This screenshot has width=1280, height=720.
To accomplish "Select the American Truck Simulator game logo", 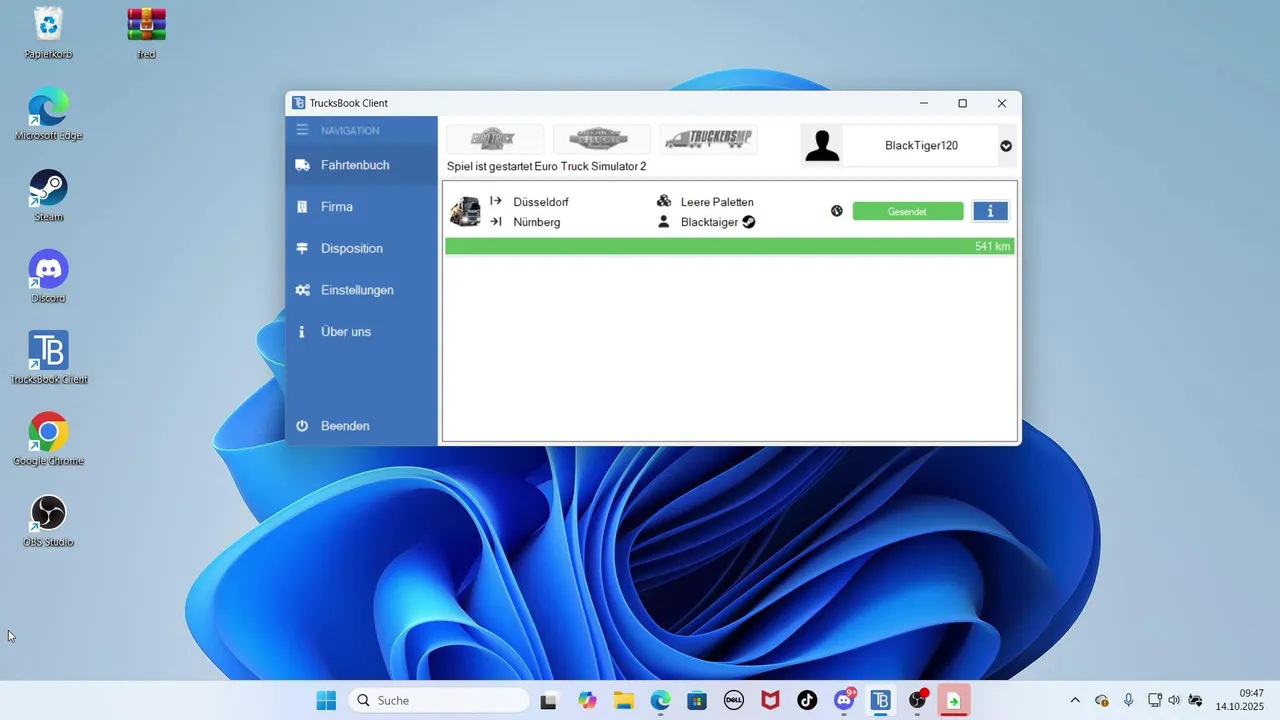I will (x=602, y=139).
